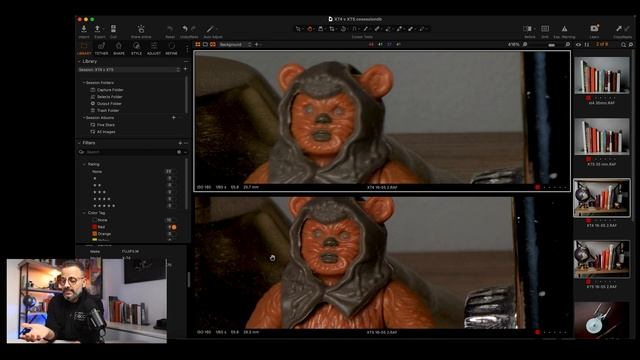
Task: Click the Redo arrow icon
Action: click(193, 29)
